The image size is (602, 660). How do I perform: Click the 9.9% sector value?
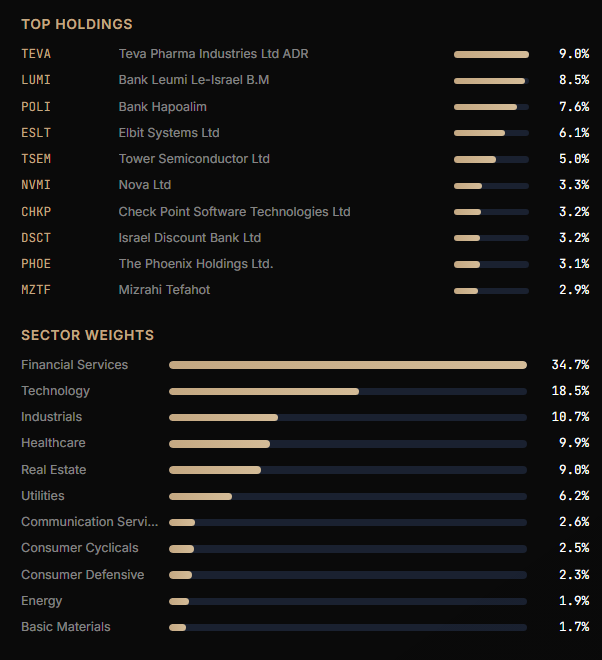point(574,443)
